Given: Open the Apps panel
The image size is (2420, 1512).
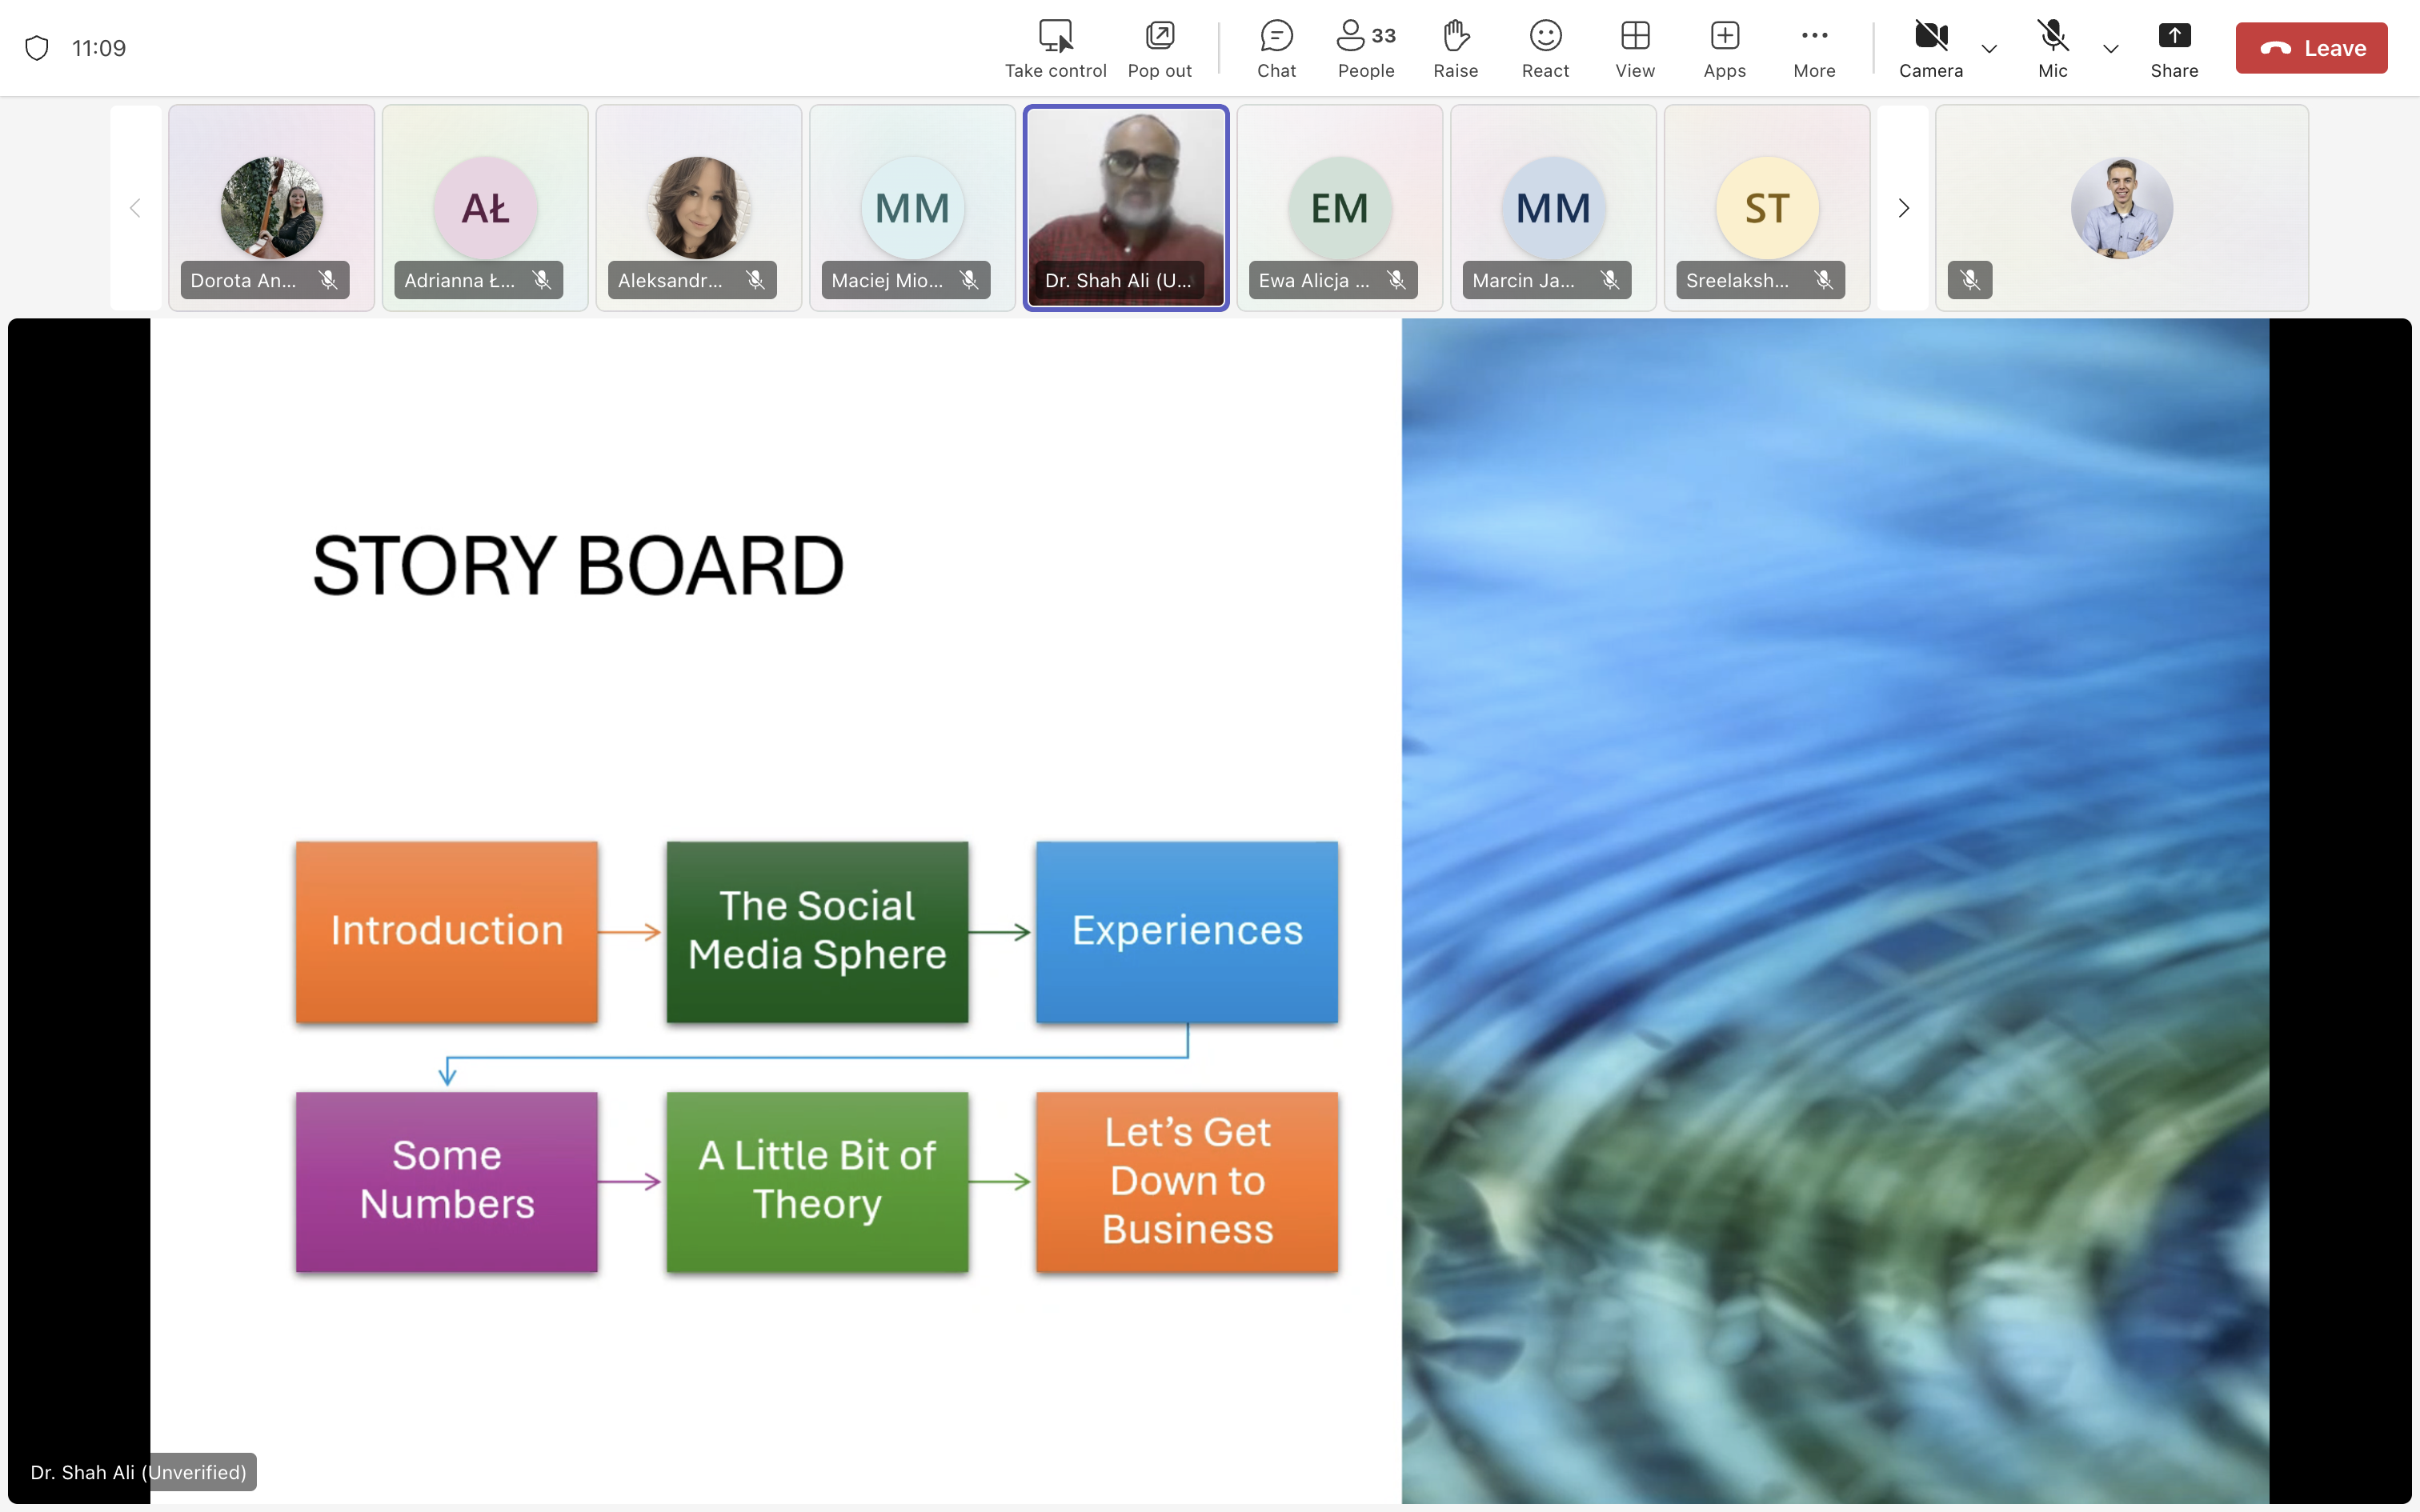Looking at the screenshot, I should point(1724,48).
